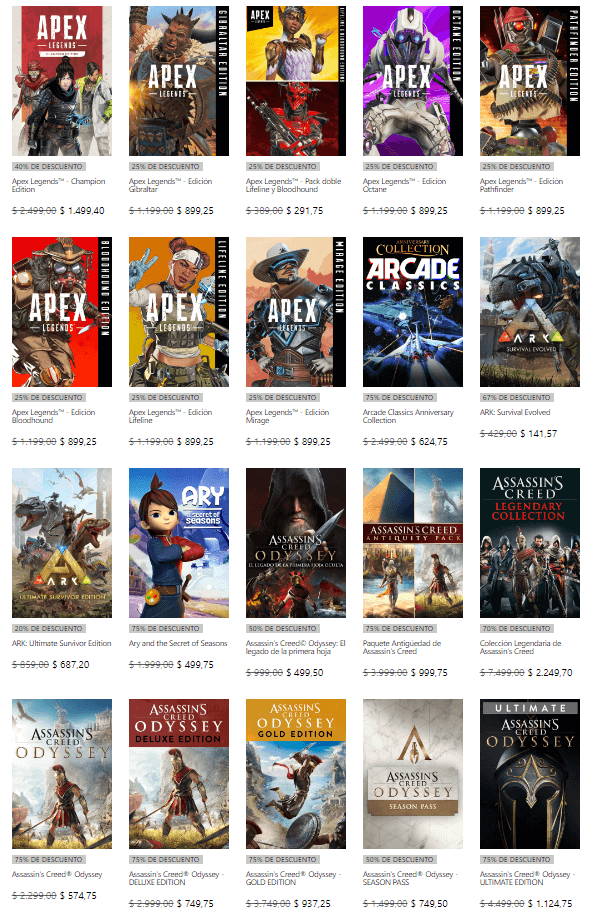The width and height of the screenshot is (605, 919).
Task: Open the ARK: Survival Evolved cover image
Action: click(530, 311)
